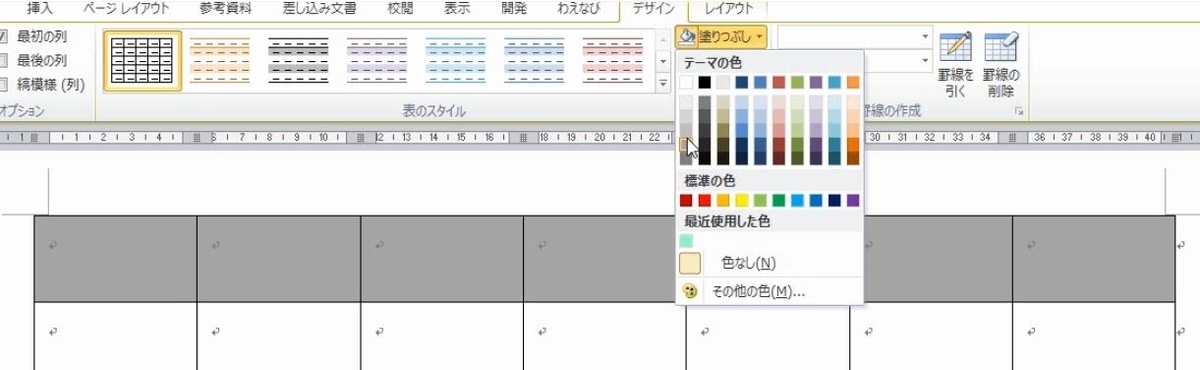Pick the mint swatch under 最近使用した色
Viewport: 1200px width, 370px height.
[x=686, y=240]
